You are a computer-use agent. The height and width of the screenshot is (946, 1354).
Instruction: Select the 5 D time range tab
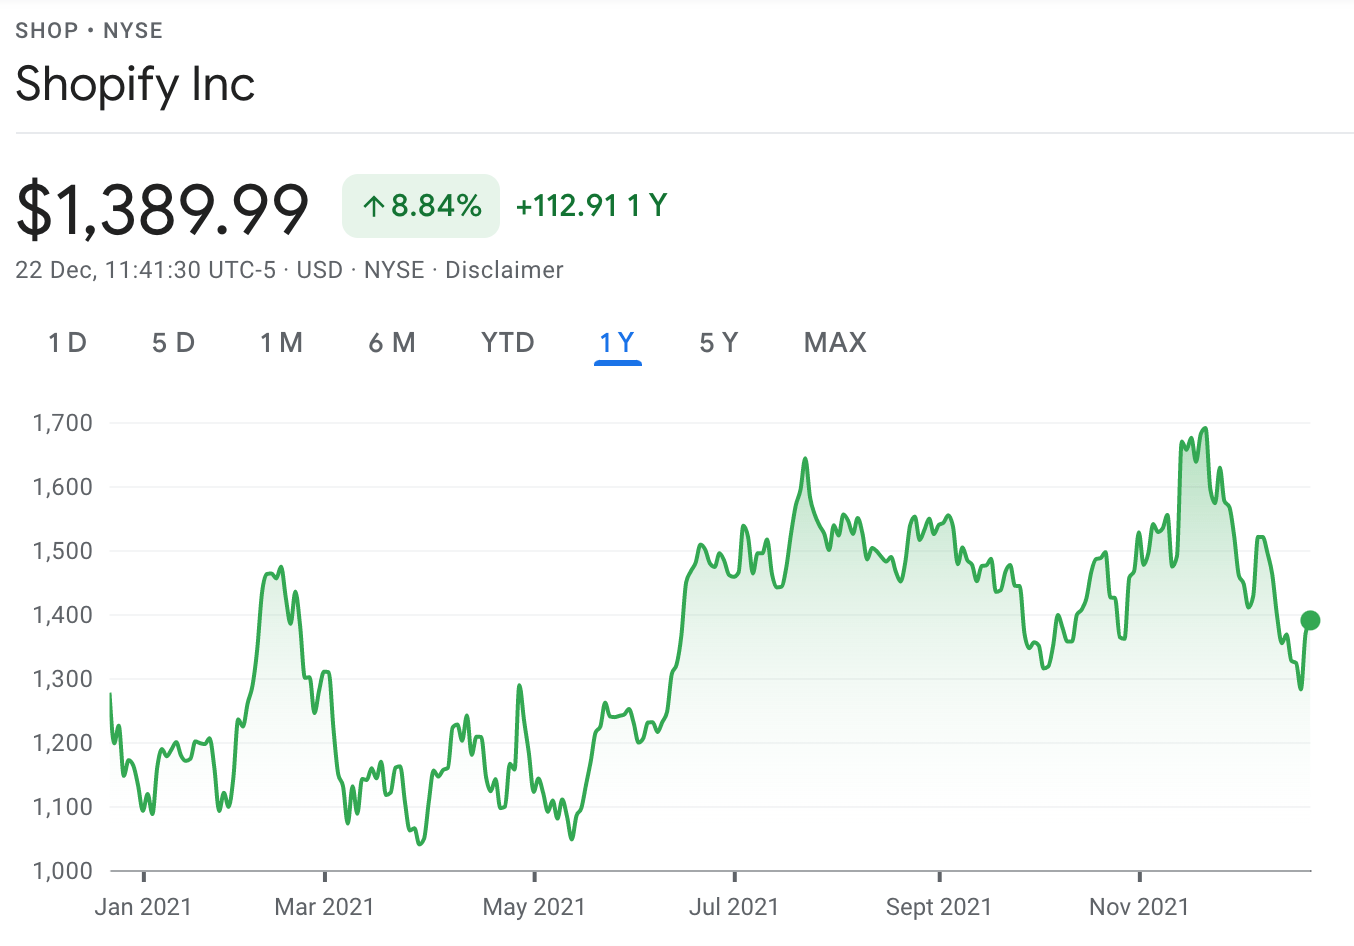173,343
